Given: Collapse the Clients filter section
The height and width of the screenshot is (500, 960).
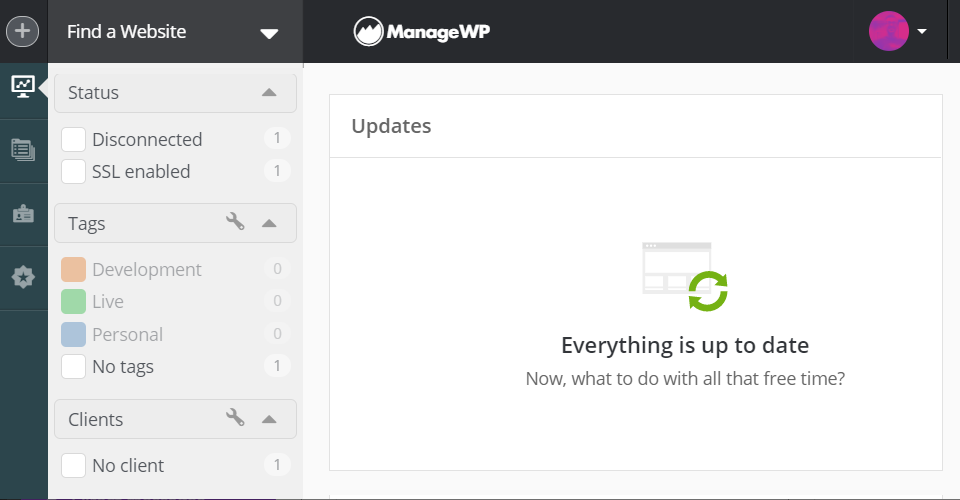Looking at the screenshot, I should pos(268,418).
